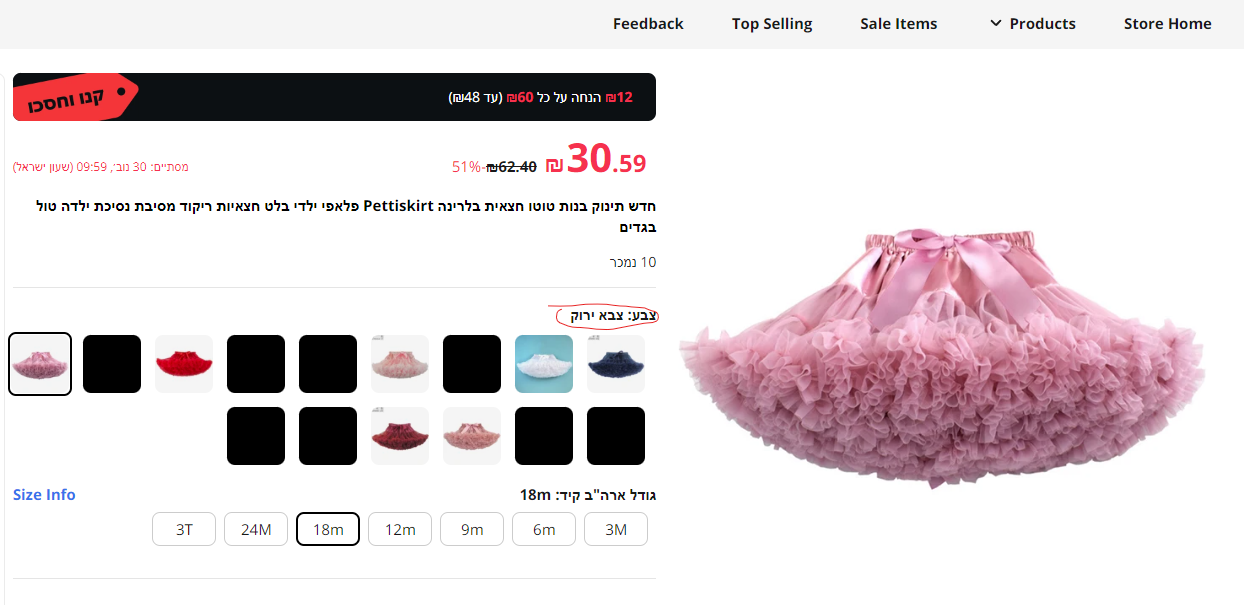Pick size 9m

click(x=472, y=530)
